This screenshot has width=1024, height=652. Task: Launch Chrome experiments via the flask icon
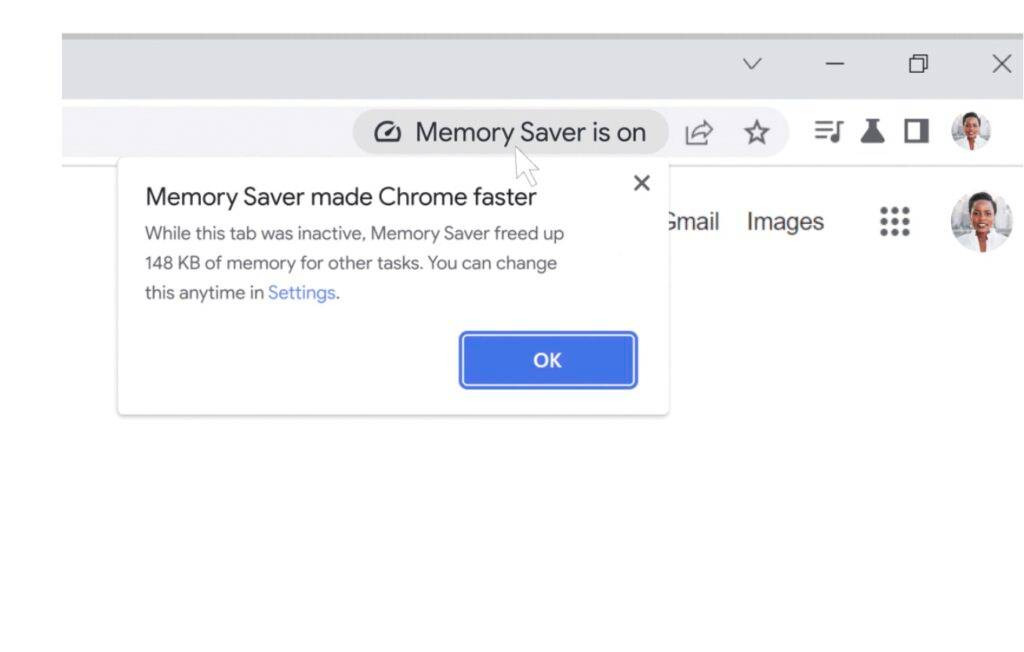[871, 131]
